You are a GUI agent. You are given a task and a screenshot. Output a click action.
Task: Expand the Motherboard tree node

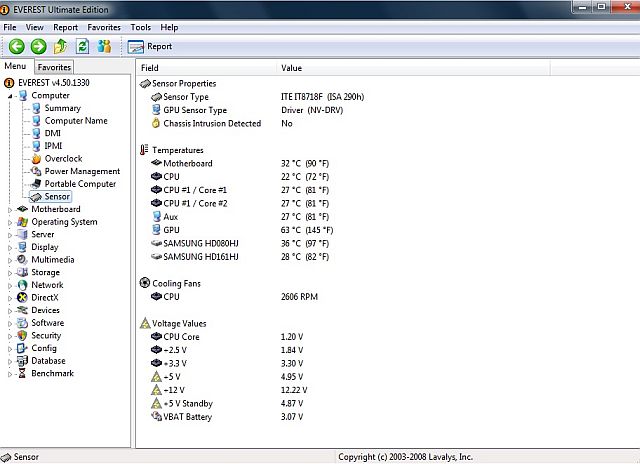(10, 210)
